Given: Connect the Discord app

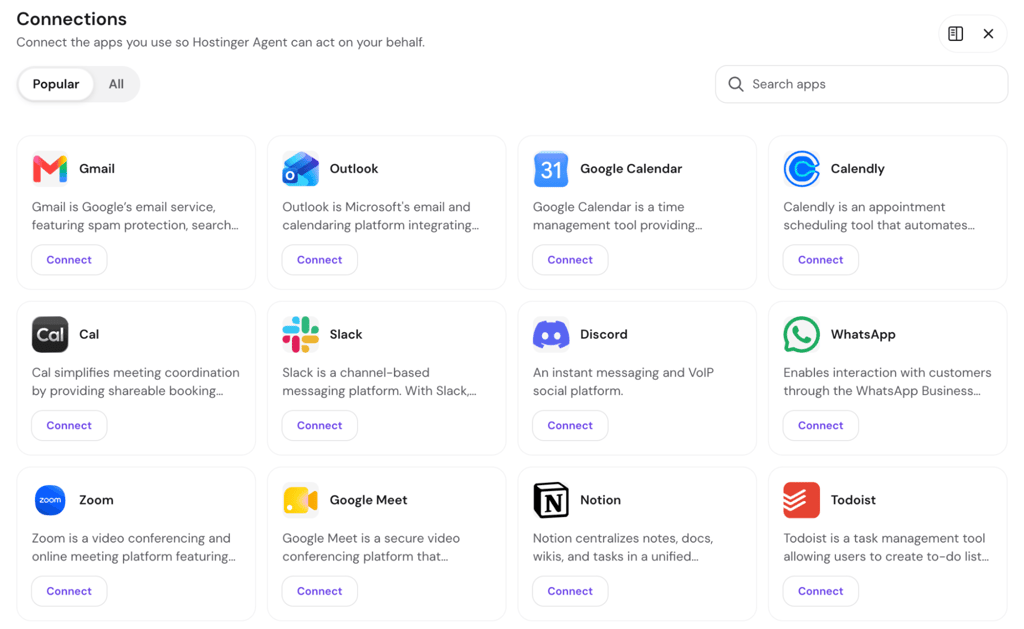Looking at the screenshot, I should tap(570, 426).
